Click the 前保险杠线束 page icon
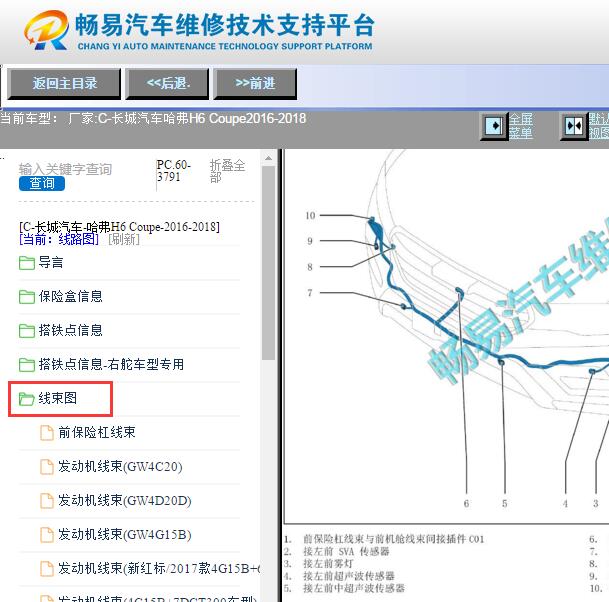609x602 pixels. point(47,433)
